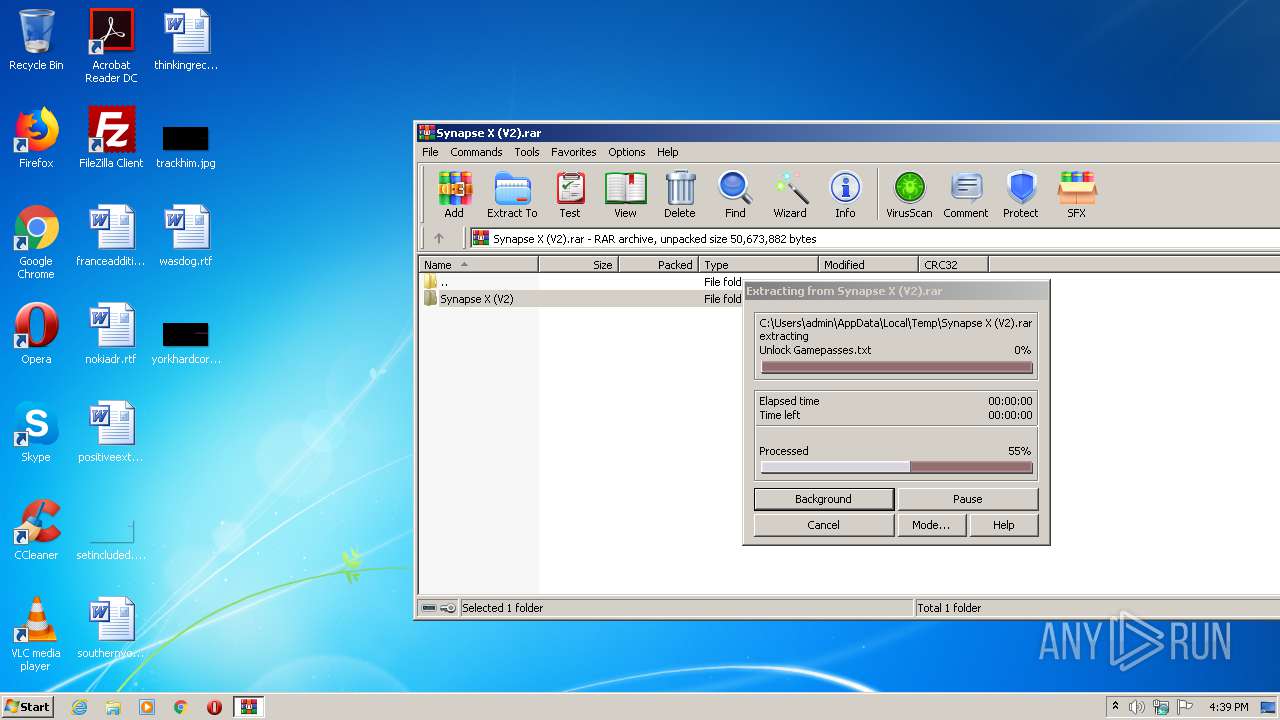Image resolution: width=1280 pixels, height=720 pixels.
Task: Open the Options menu
Action: [x=627, y=152]
